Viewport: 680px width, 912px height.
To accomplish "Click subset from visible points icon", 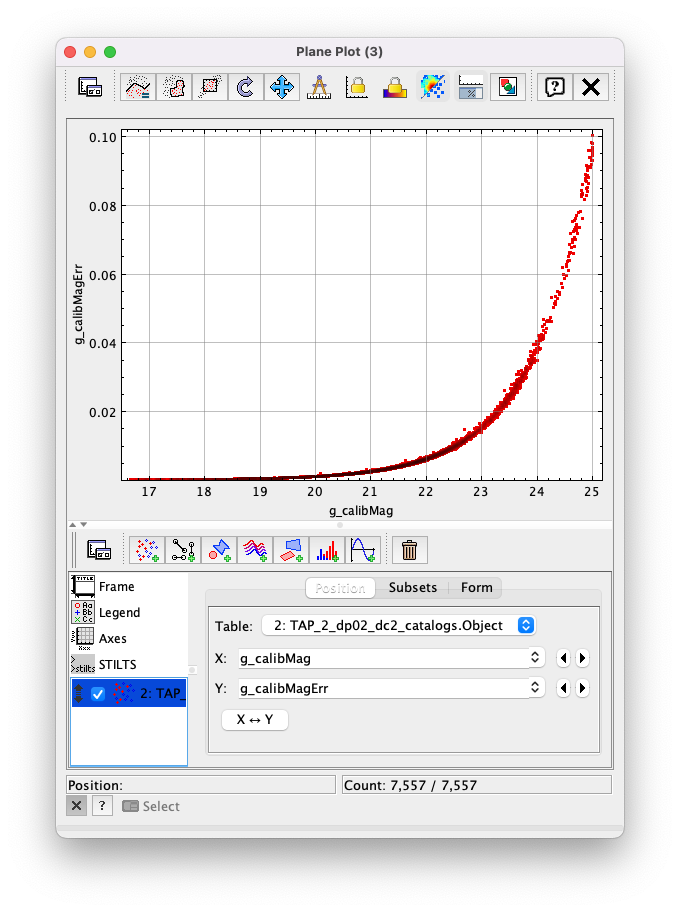I will coord(210,87).
